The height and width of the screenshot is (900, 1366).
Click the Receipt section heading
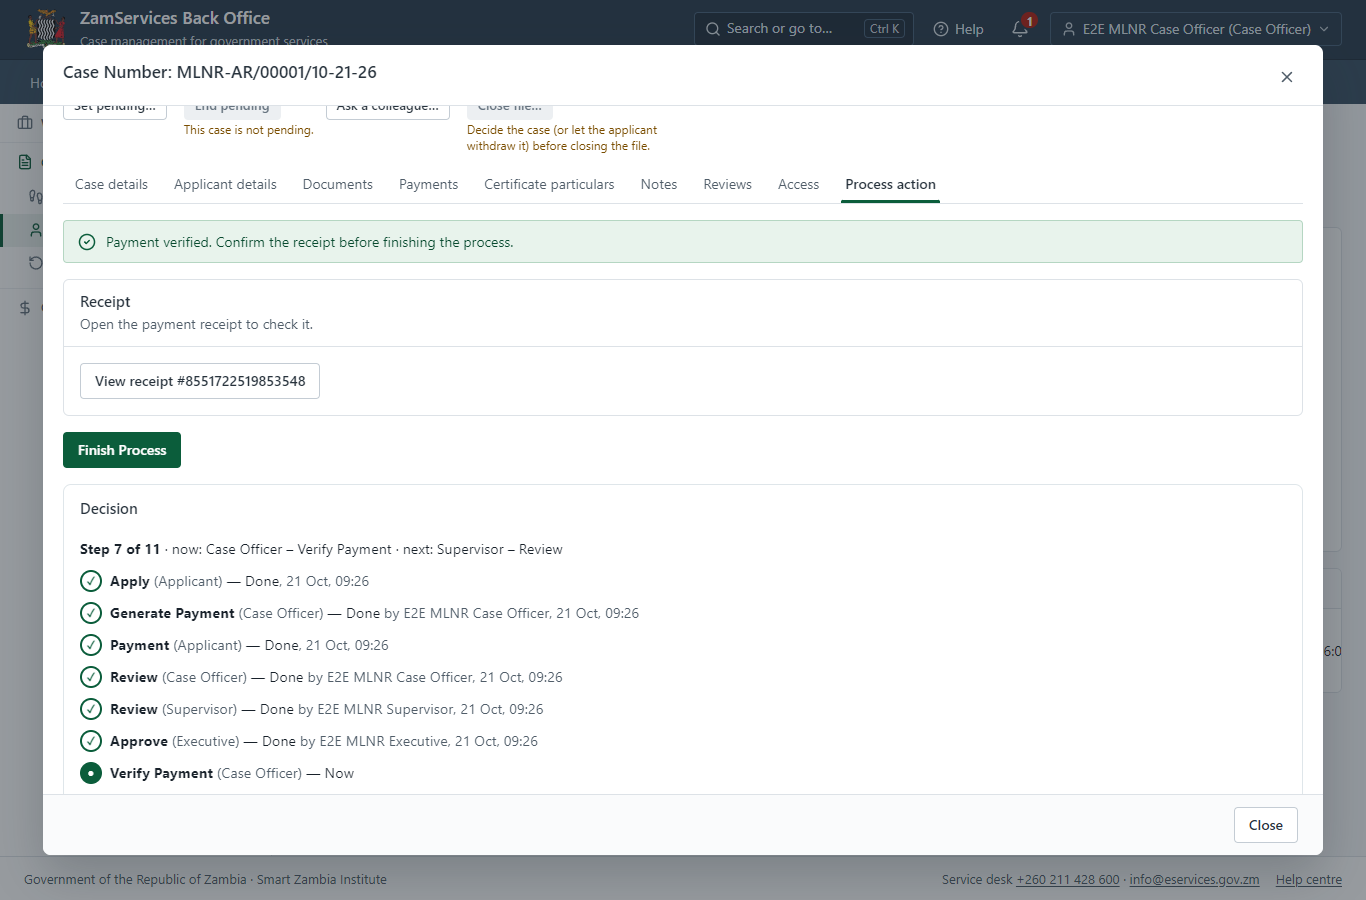tap(105, 301)
